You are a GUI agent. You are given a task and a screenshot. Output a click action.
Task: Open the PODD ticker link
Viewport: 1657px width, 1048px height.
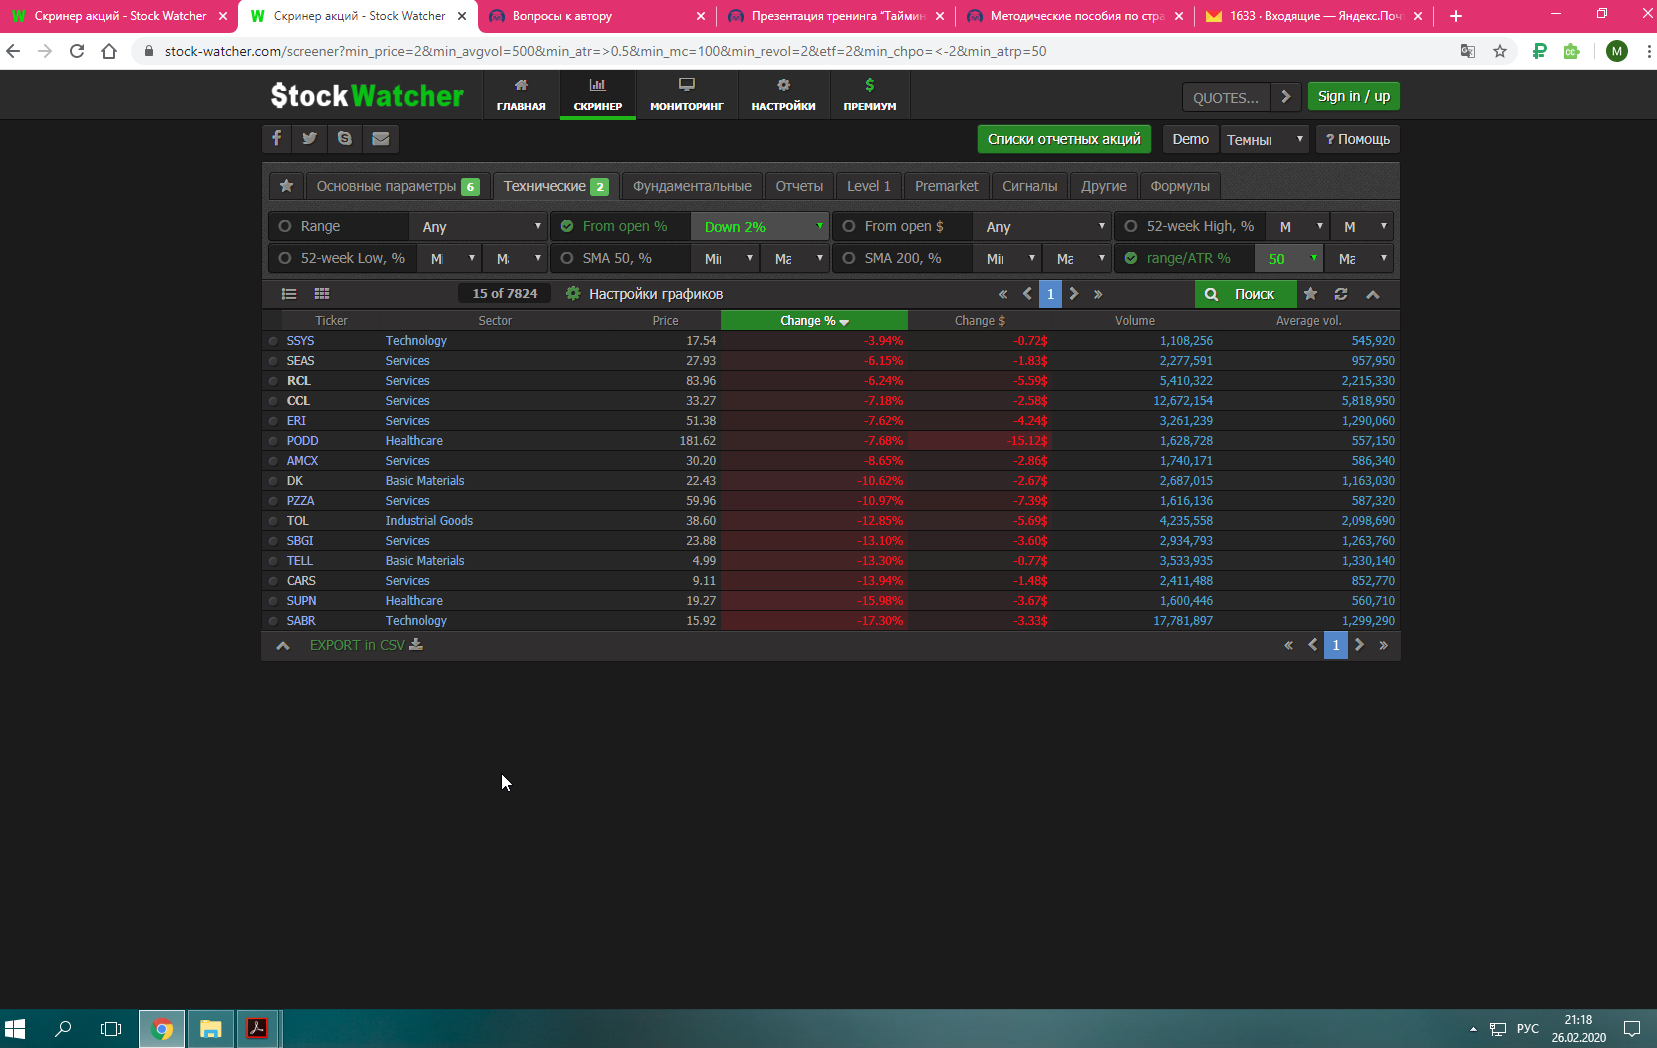302,441
